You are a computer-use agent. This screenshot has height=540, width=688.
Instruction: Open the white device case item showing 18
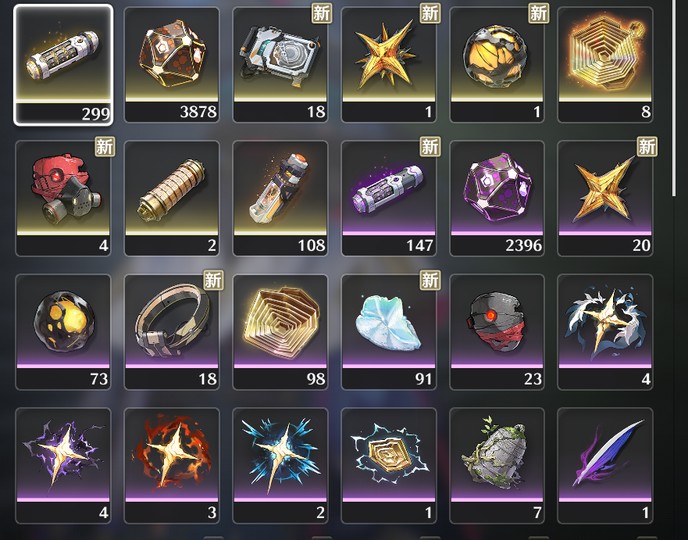tap(280, 65)
